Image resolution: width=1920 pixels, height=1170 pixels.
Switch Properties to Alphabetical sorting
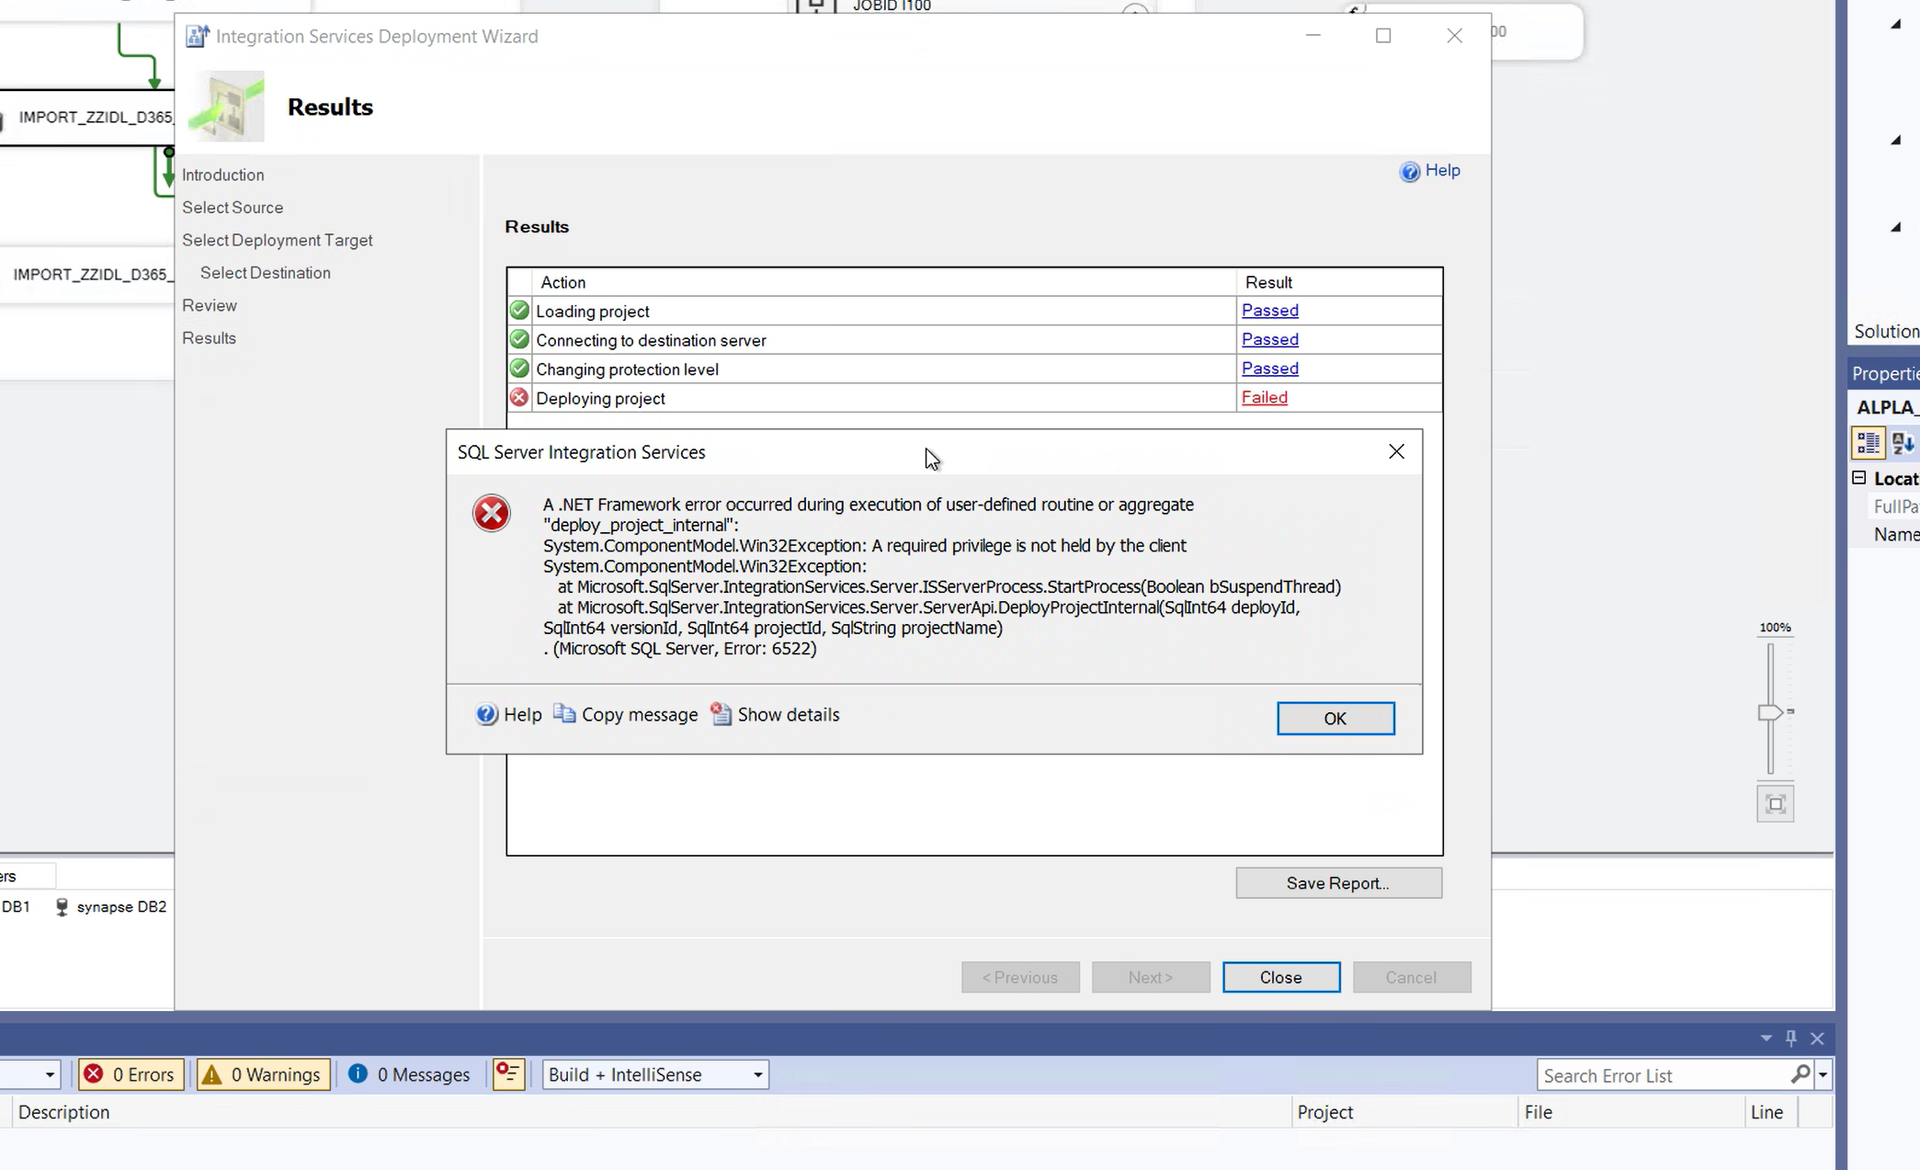[x=1903, y=443]
